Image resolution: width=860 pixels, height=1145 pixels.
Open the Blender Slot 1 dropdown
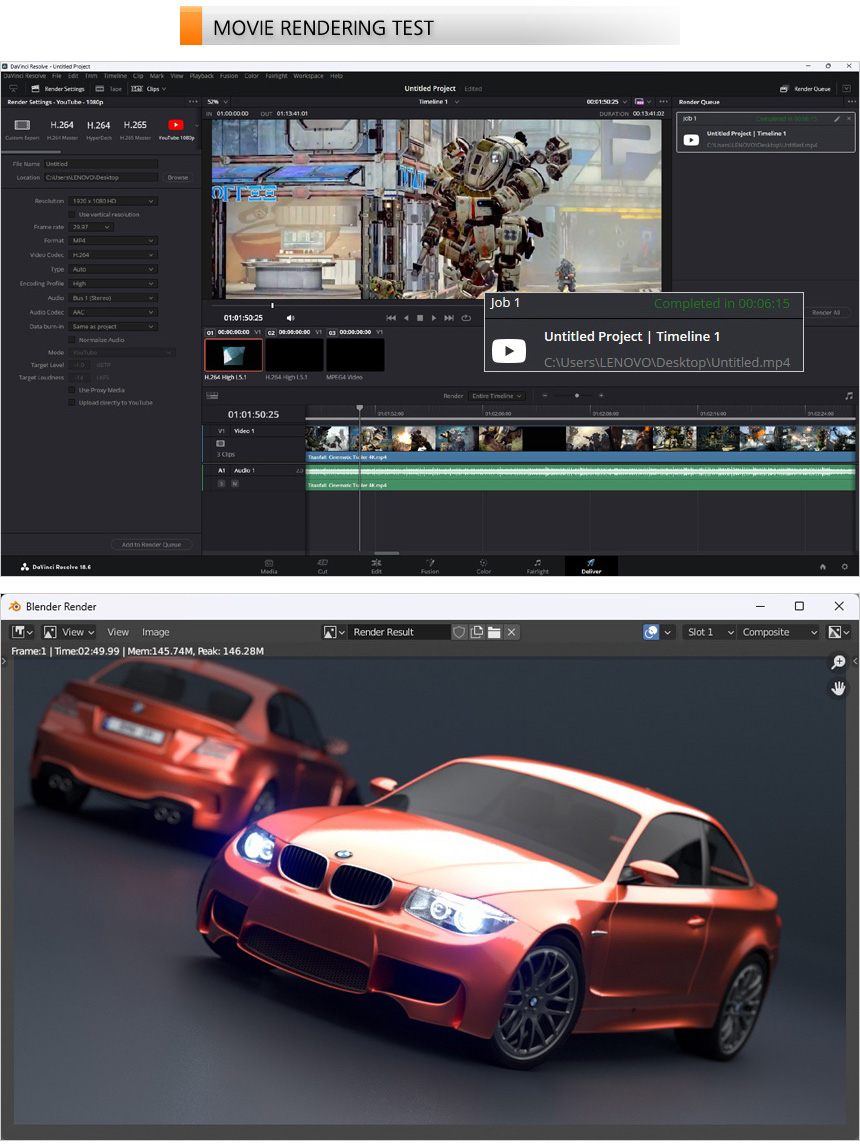(x=710, y=632)
